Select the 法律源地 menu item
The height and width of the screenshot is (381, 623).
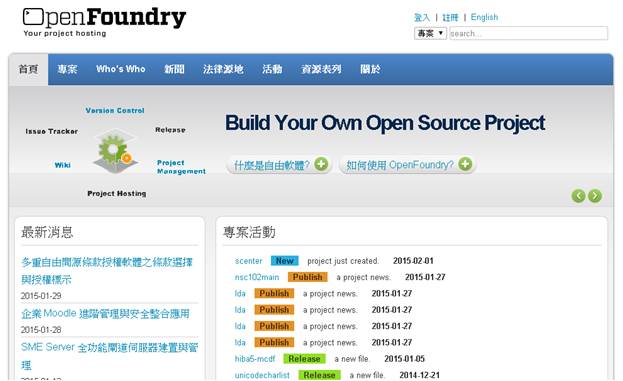(x=223, y=69)
